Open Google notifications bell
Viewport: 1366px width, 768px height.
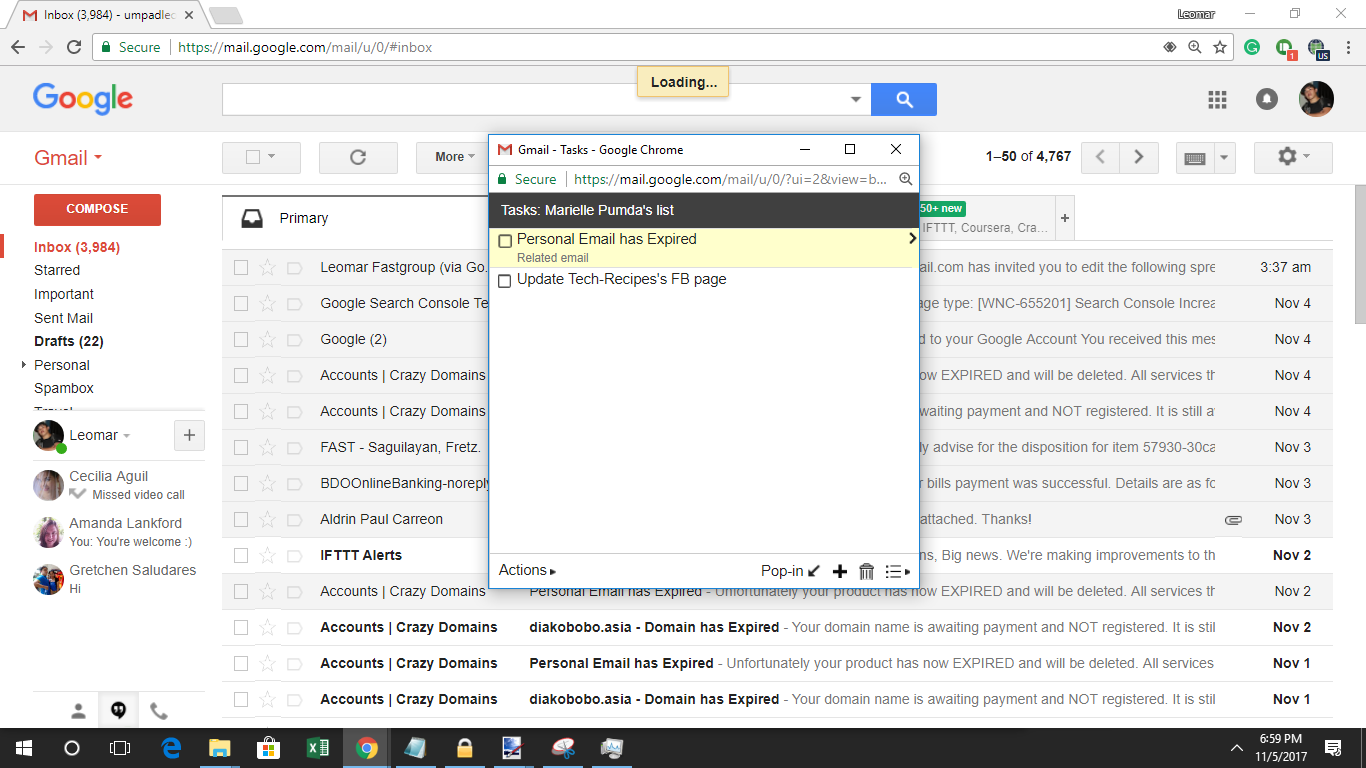(x=1267, y=99)
